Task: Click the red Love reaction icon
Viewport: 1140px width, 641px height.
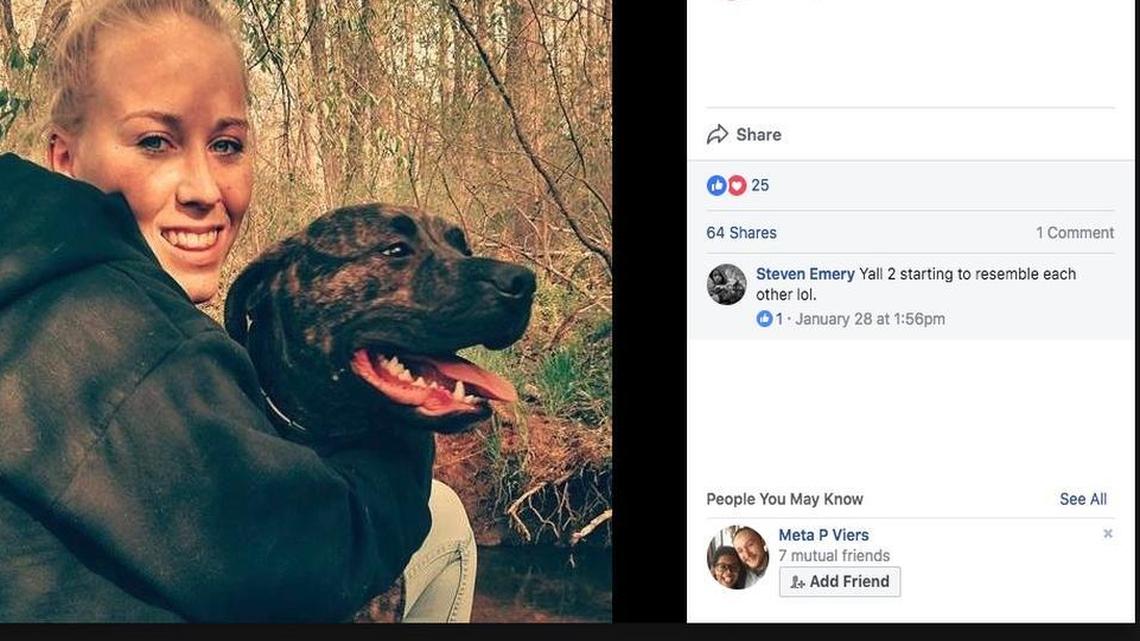Action: [x=736, y=185]
